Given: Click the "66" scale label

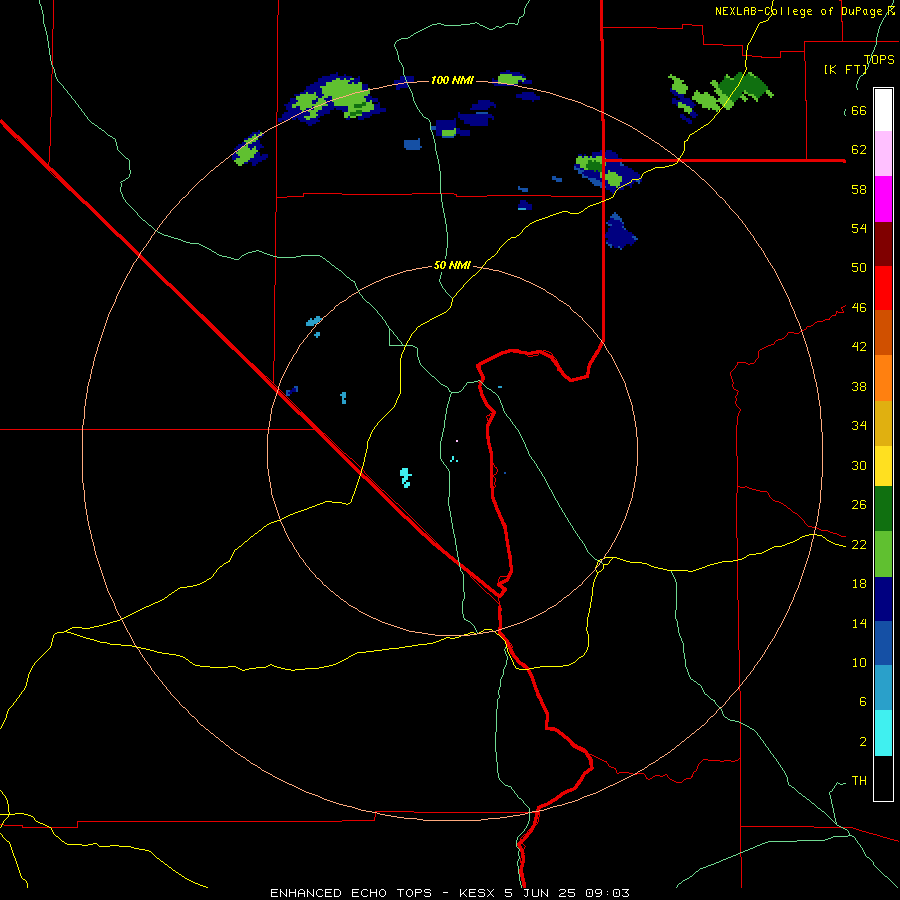Looking at the screenshot, I should [x=859, y=111].
